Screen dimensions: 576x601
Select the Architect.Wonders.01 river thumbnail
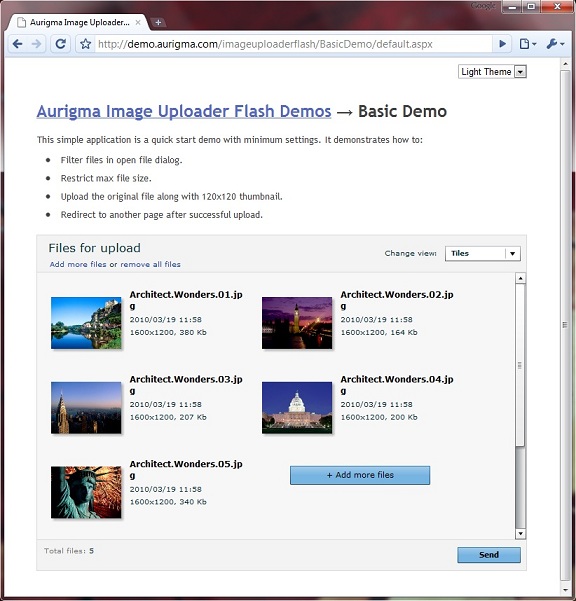click(86, 323)
